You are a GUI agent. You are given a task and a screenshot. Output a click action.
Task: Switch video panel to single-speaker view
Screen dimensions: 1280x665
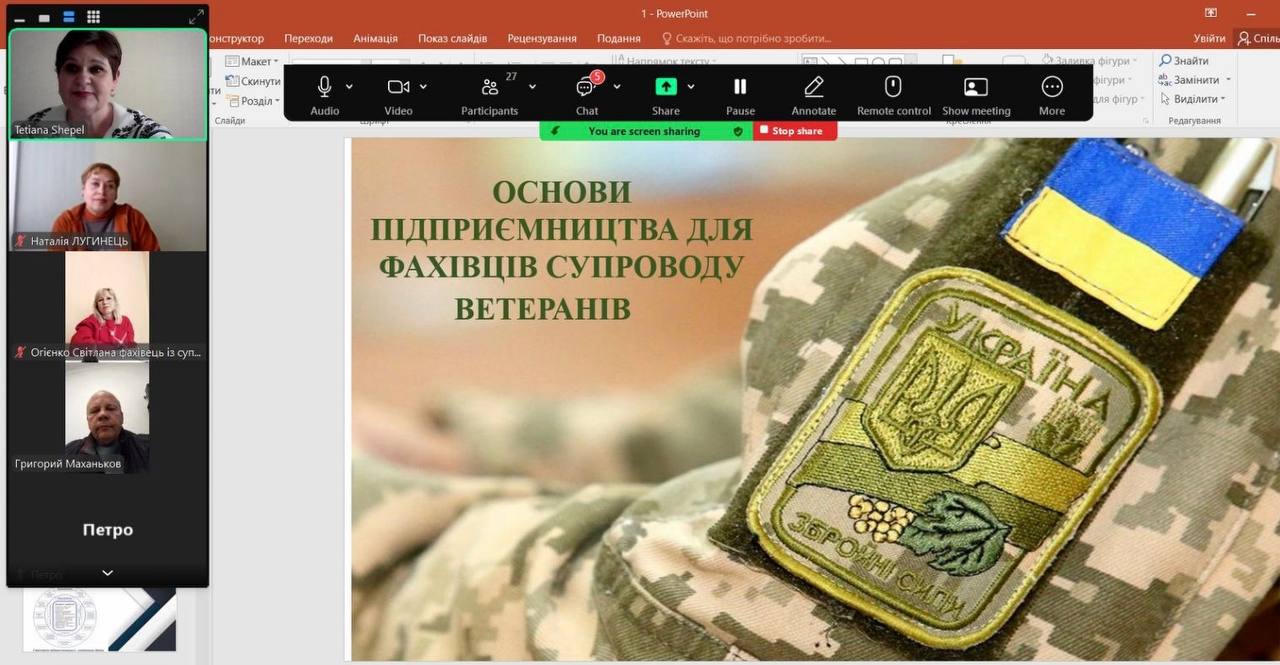tap(44, 17)
